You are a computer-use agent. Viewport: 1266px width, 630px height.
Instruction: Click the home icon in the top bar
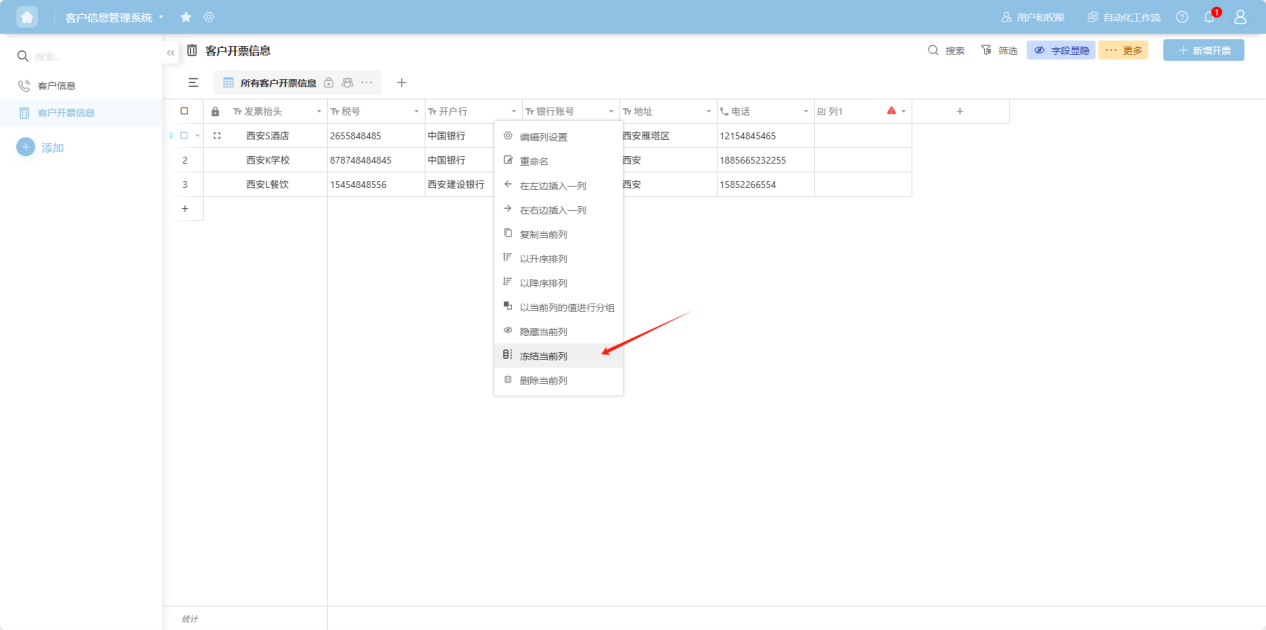pyautogui.click(x=27, y=17)
